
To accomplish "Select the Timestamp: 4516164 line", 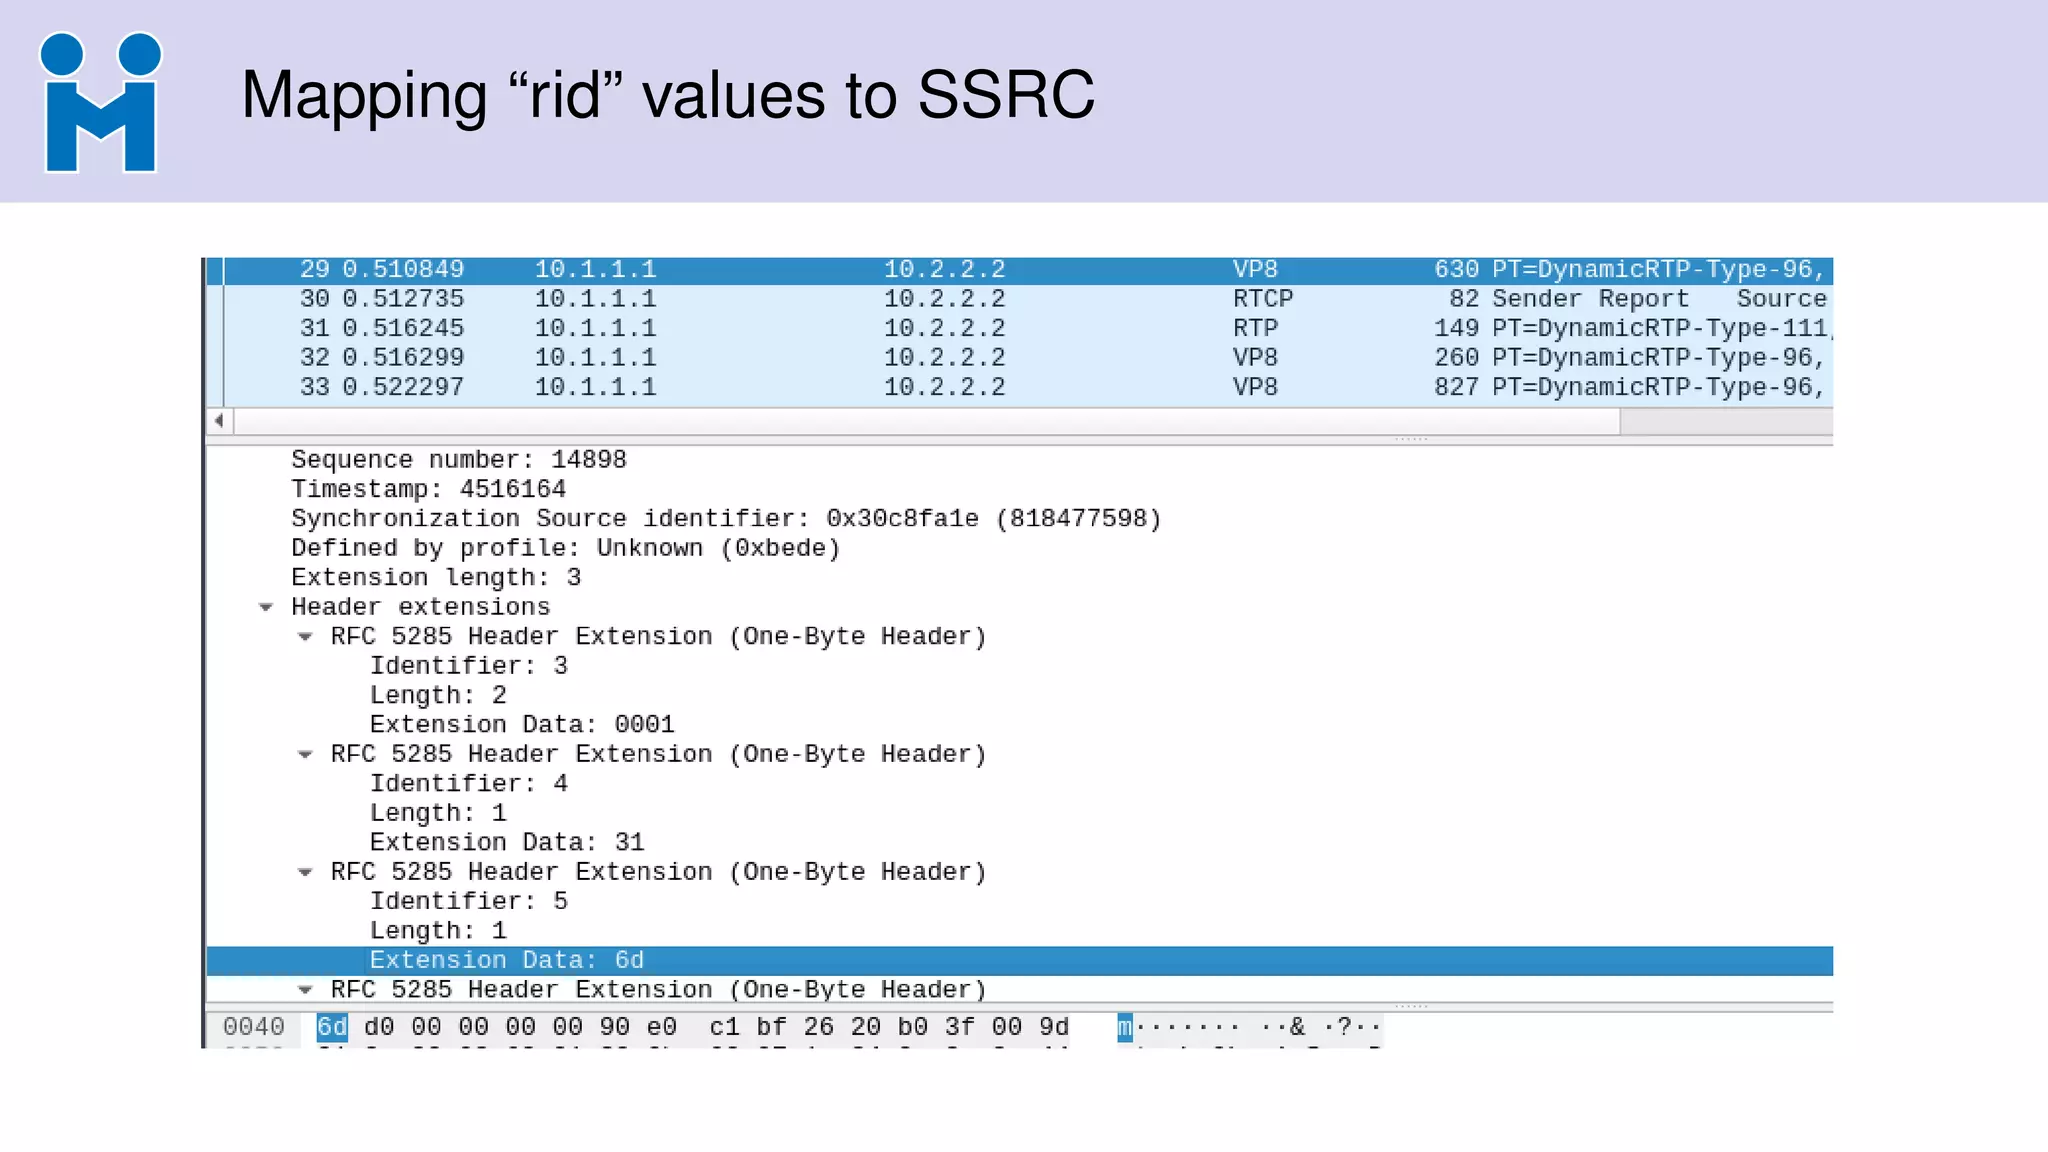I will click(x=429, y=490).
